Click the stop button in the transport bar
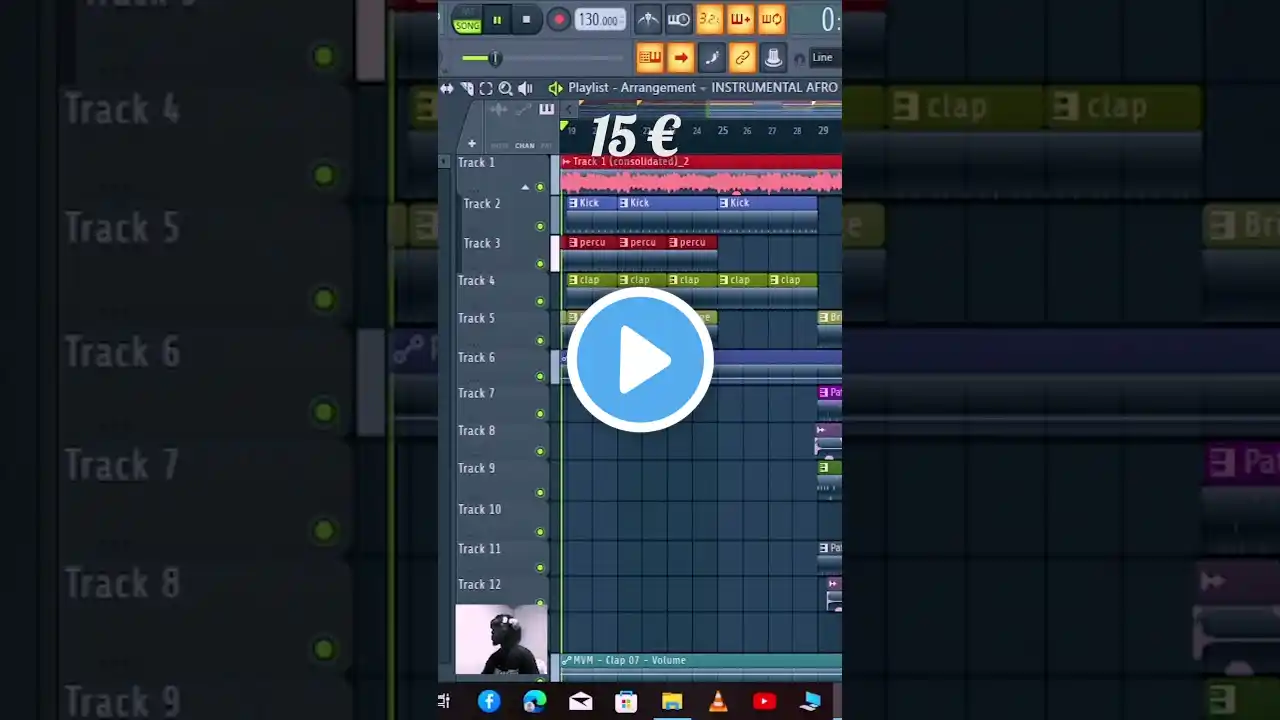The image size is (1280, 720). pos(526,19)
